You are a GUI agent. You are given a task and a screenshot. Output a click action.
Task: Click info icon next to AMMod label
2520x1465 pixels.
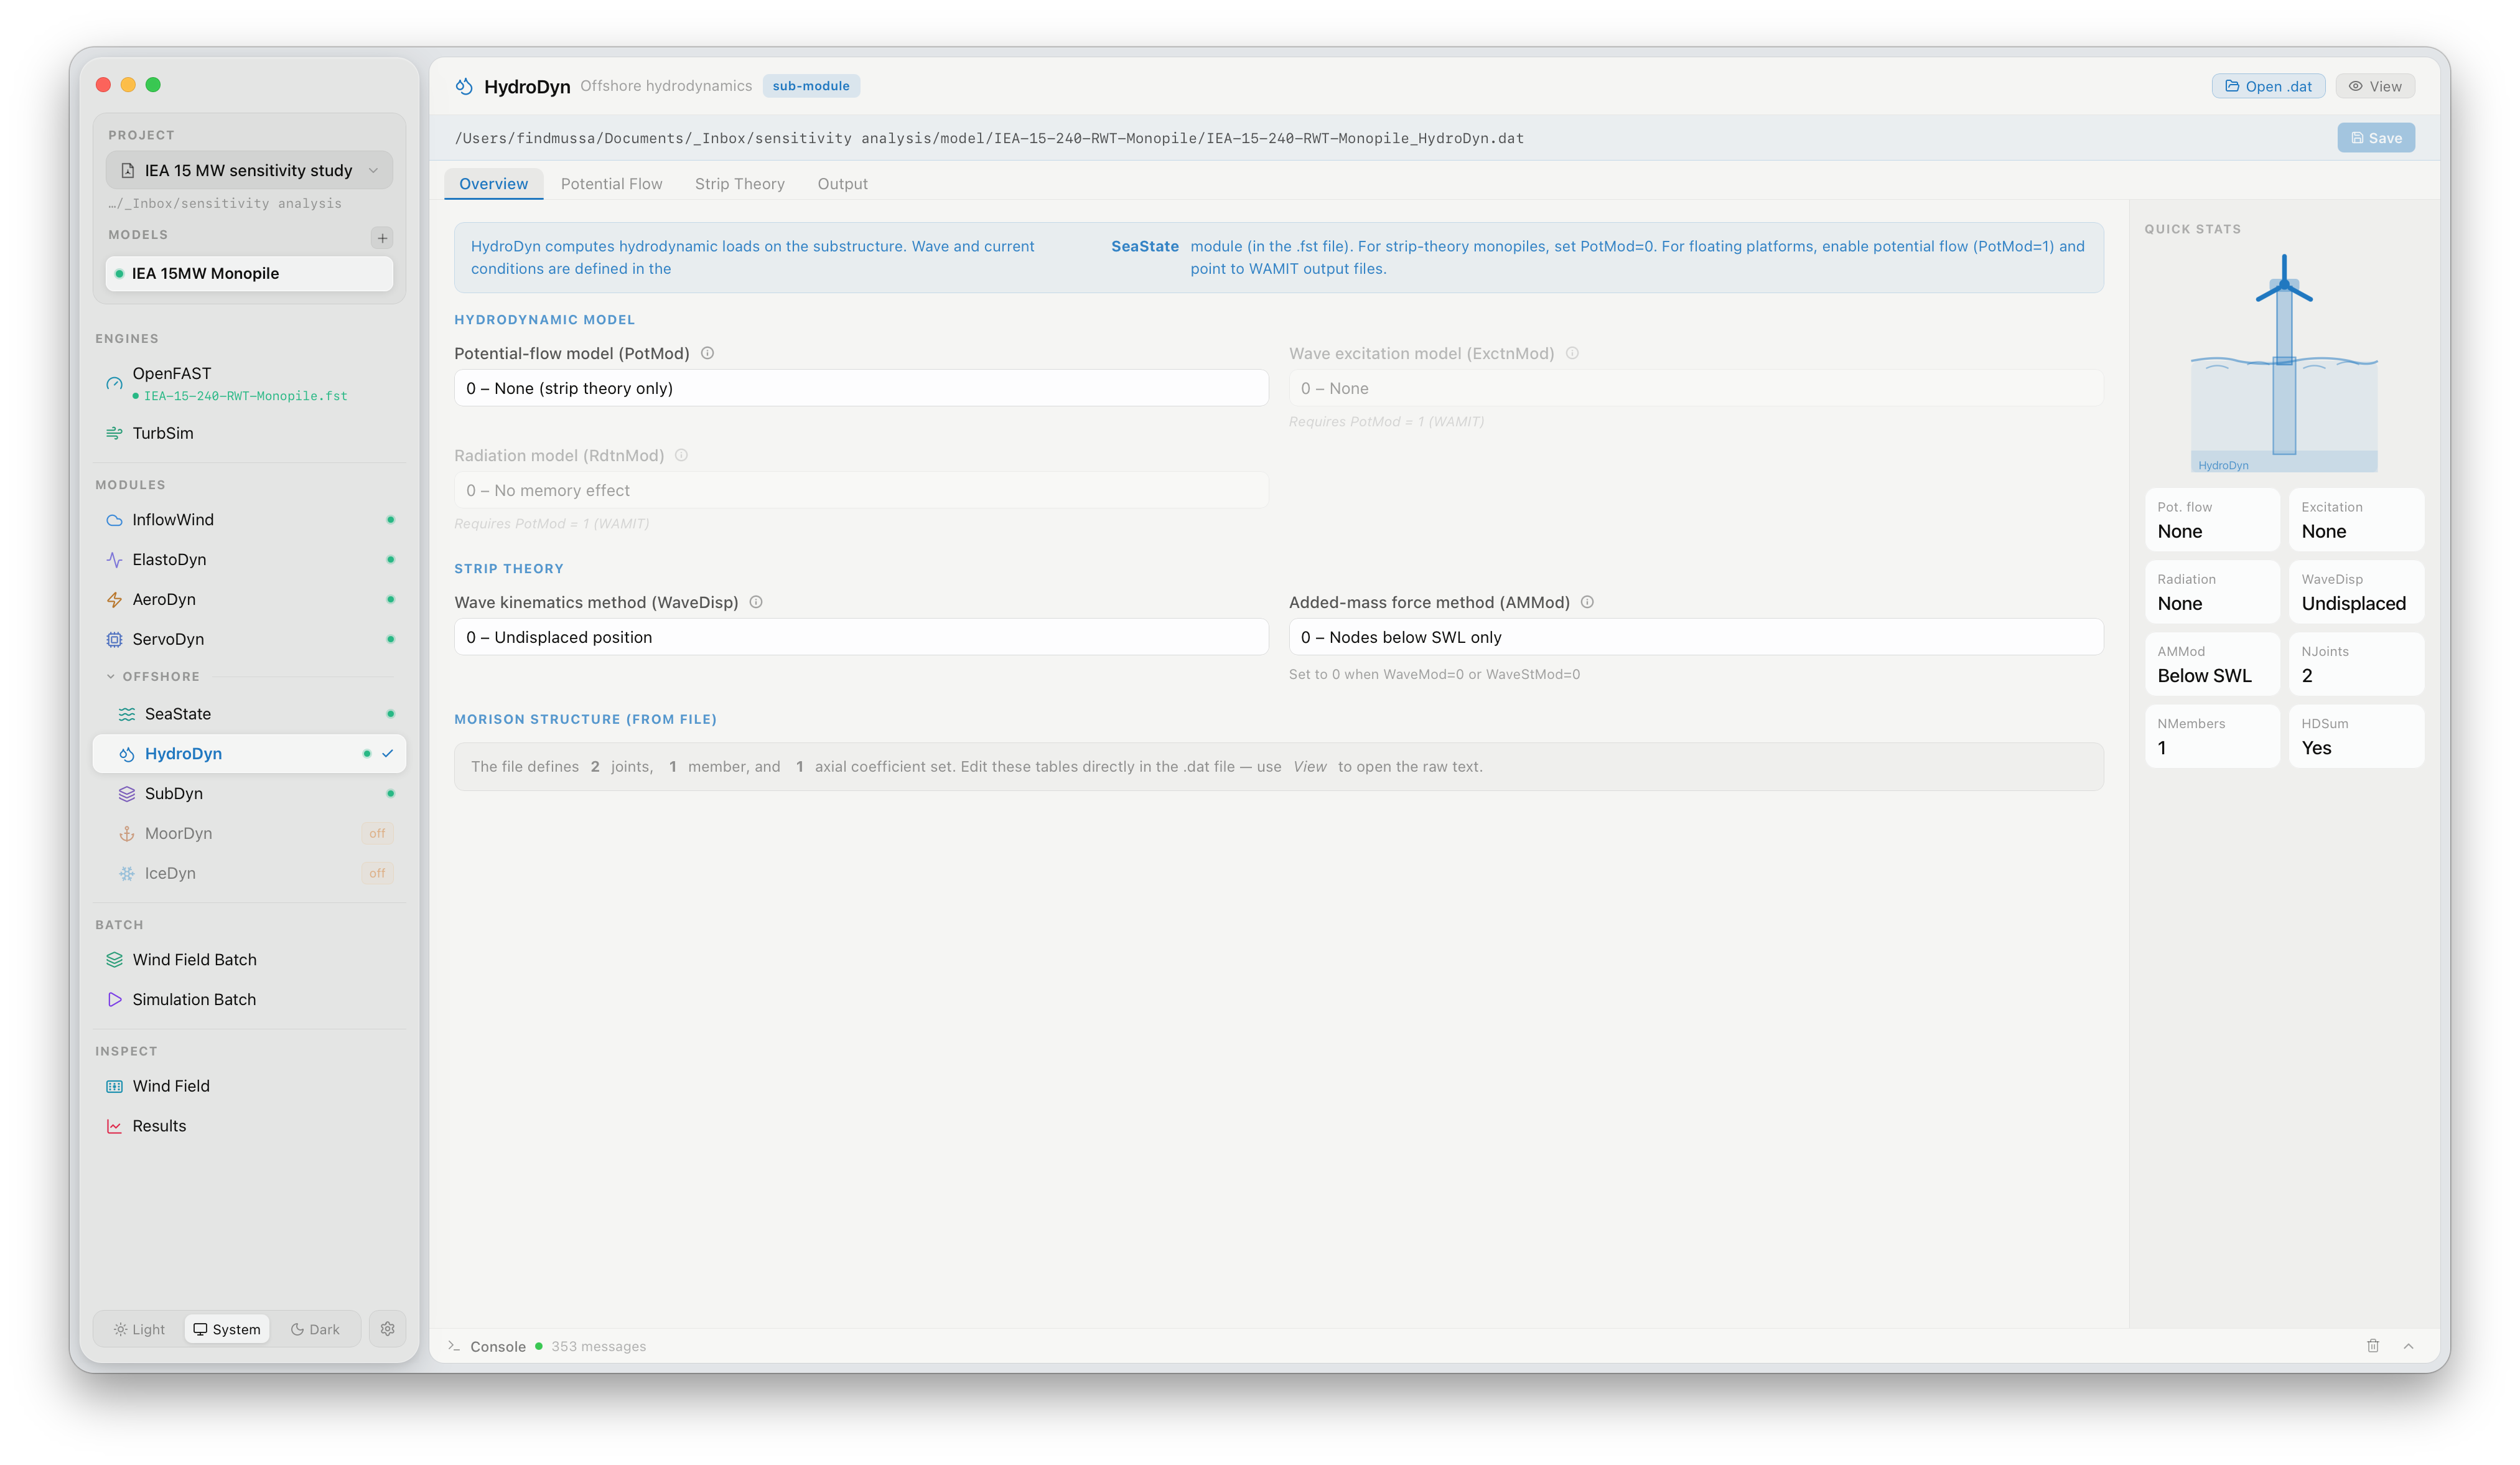[1587, 602]
